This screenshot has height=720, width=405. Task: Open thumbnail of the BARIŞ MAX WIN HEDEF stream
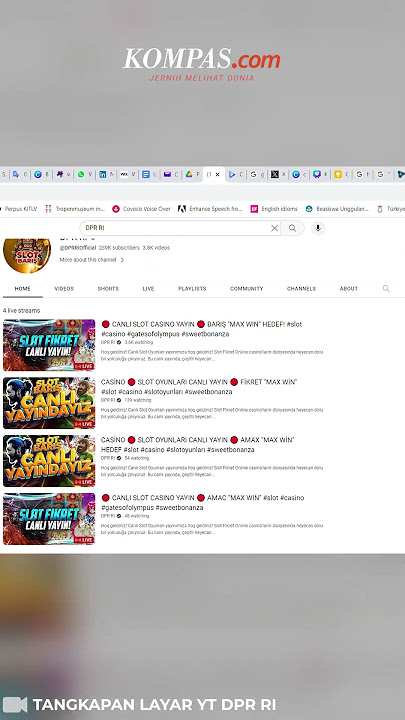[49, 345]
